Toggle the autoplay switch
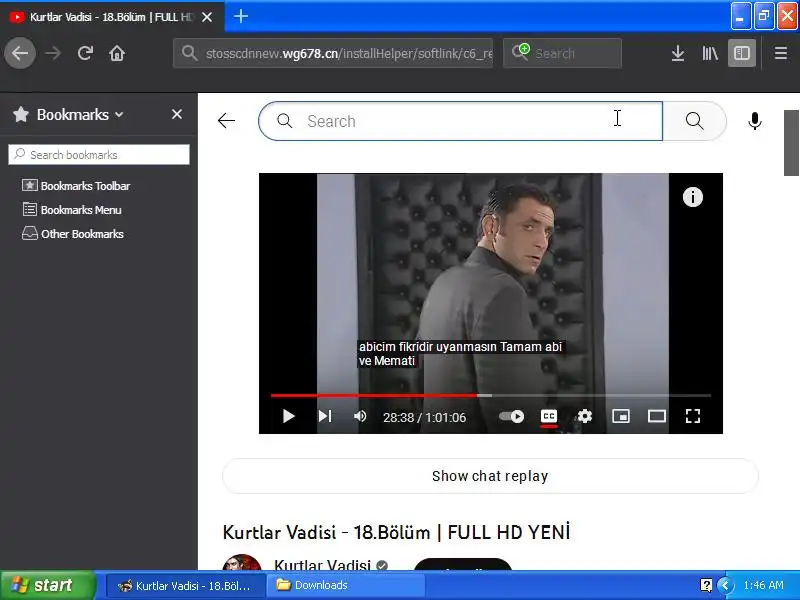 tap(511, 416)
